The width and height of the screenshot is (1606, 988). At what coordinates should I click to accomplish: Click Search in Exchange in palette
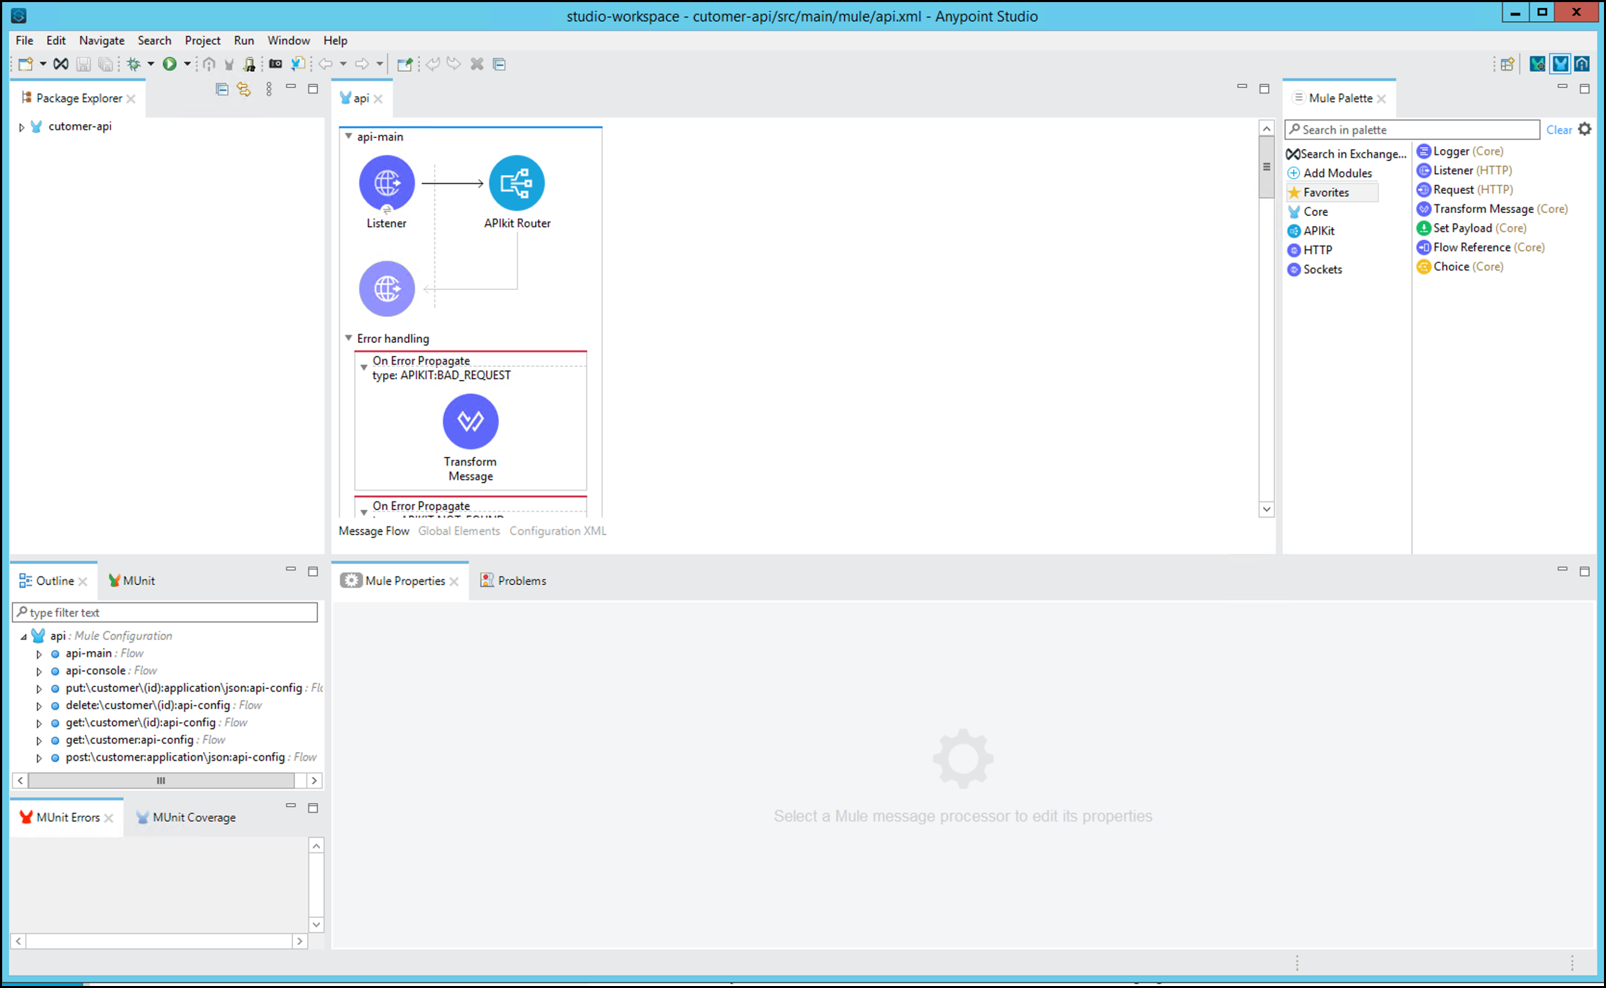coord(1346,154)
